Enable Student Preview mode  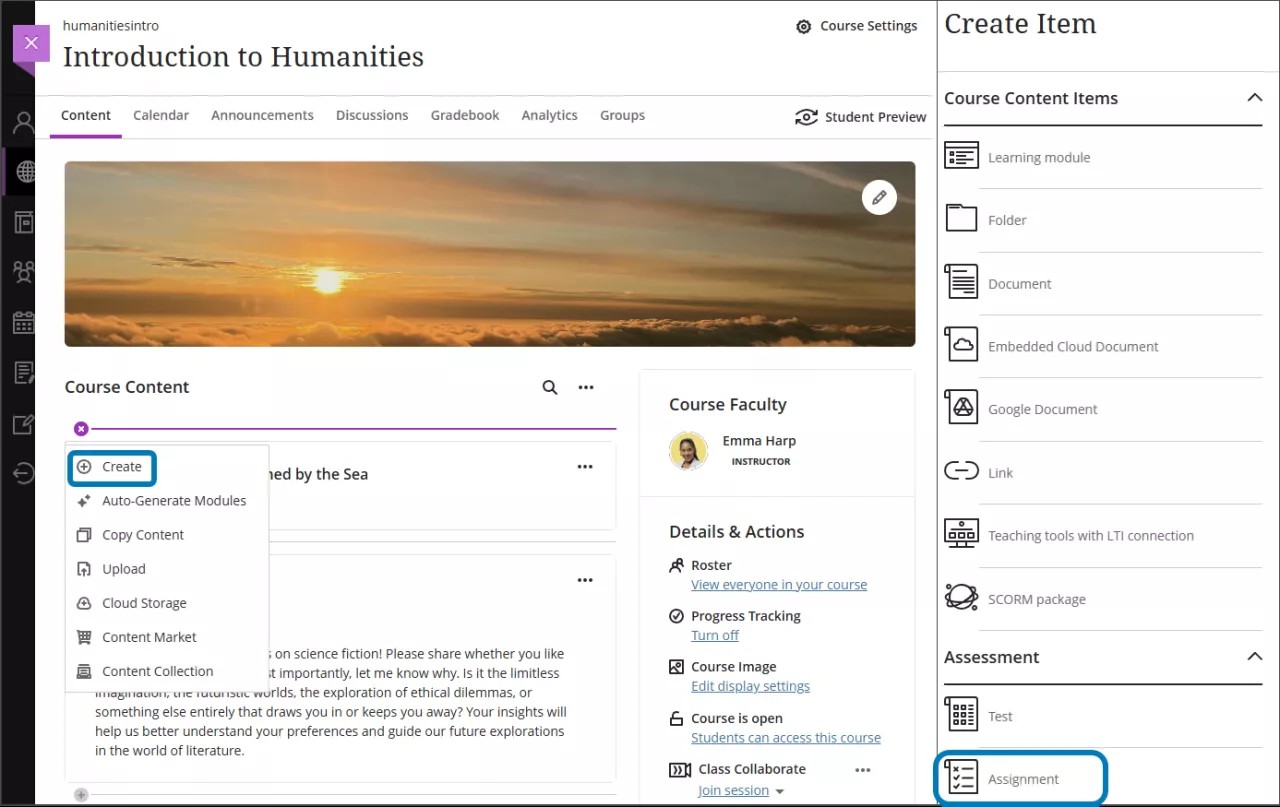[x=860, y=116]
